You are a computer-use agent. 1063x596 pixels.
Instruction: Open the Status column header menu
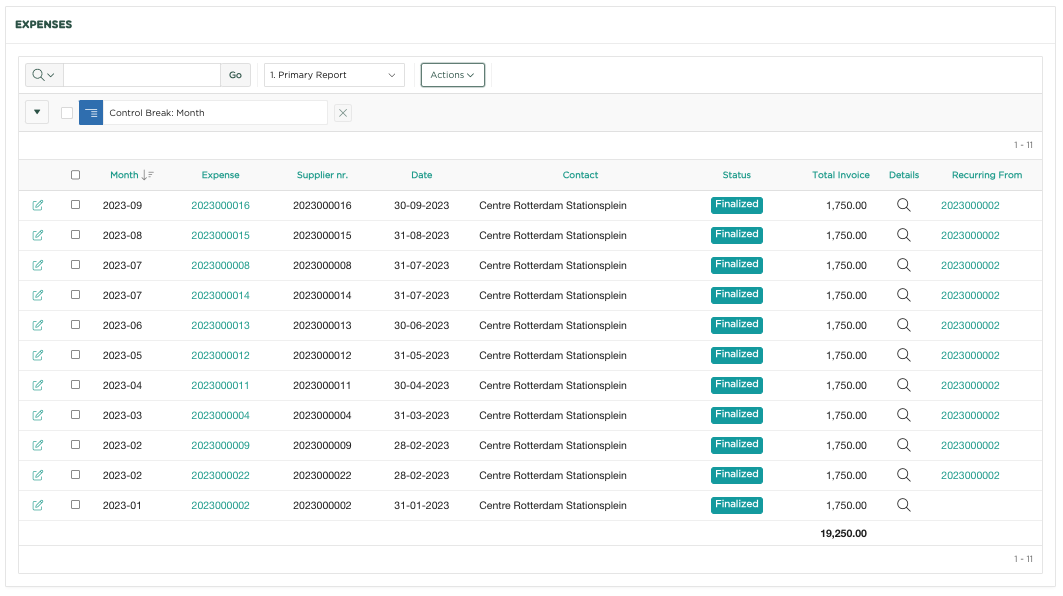(x=736, y=175)
